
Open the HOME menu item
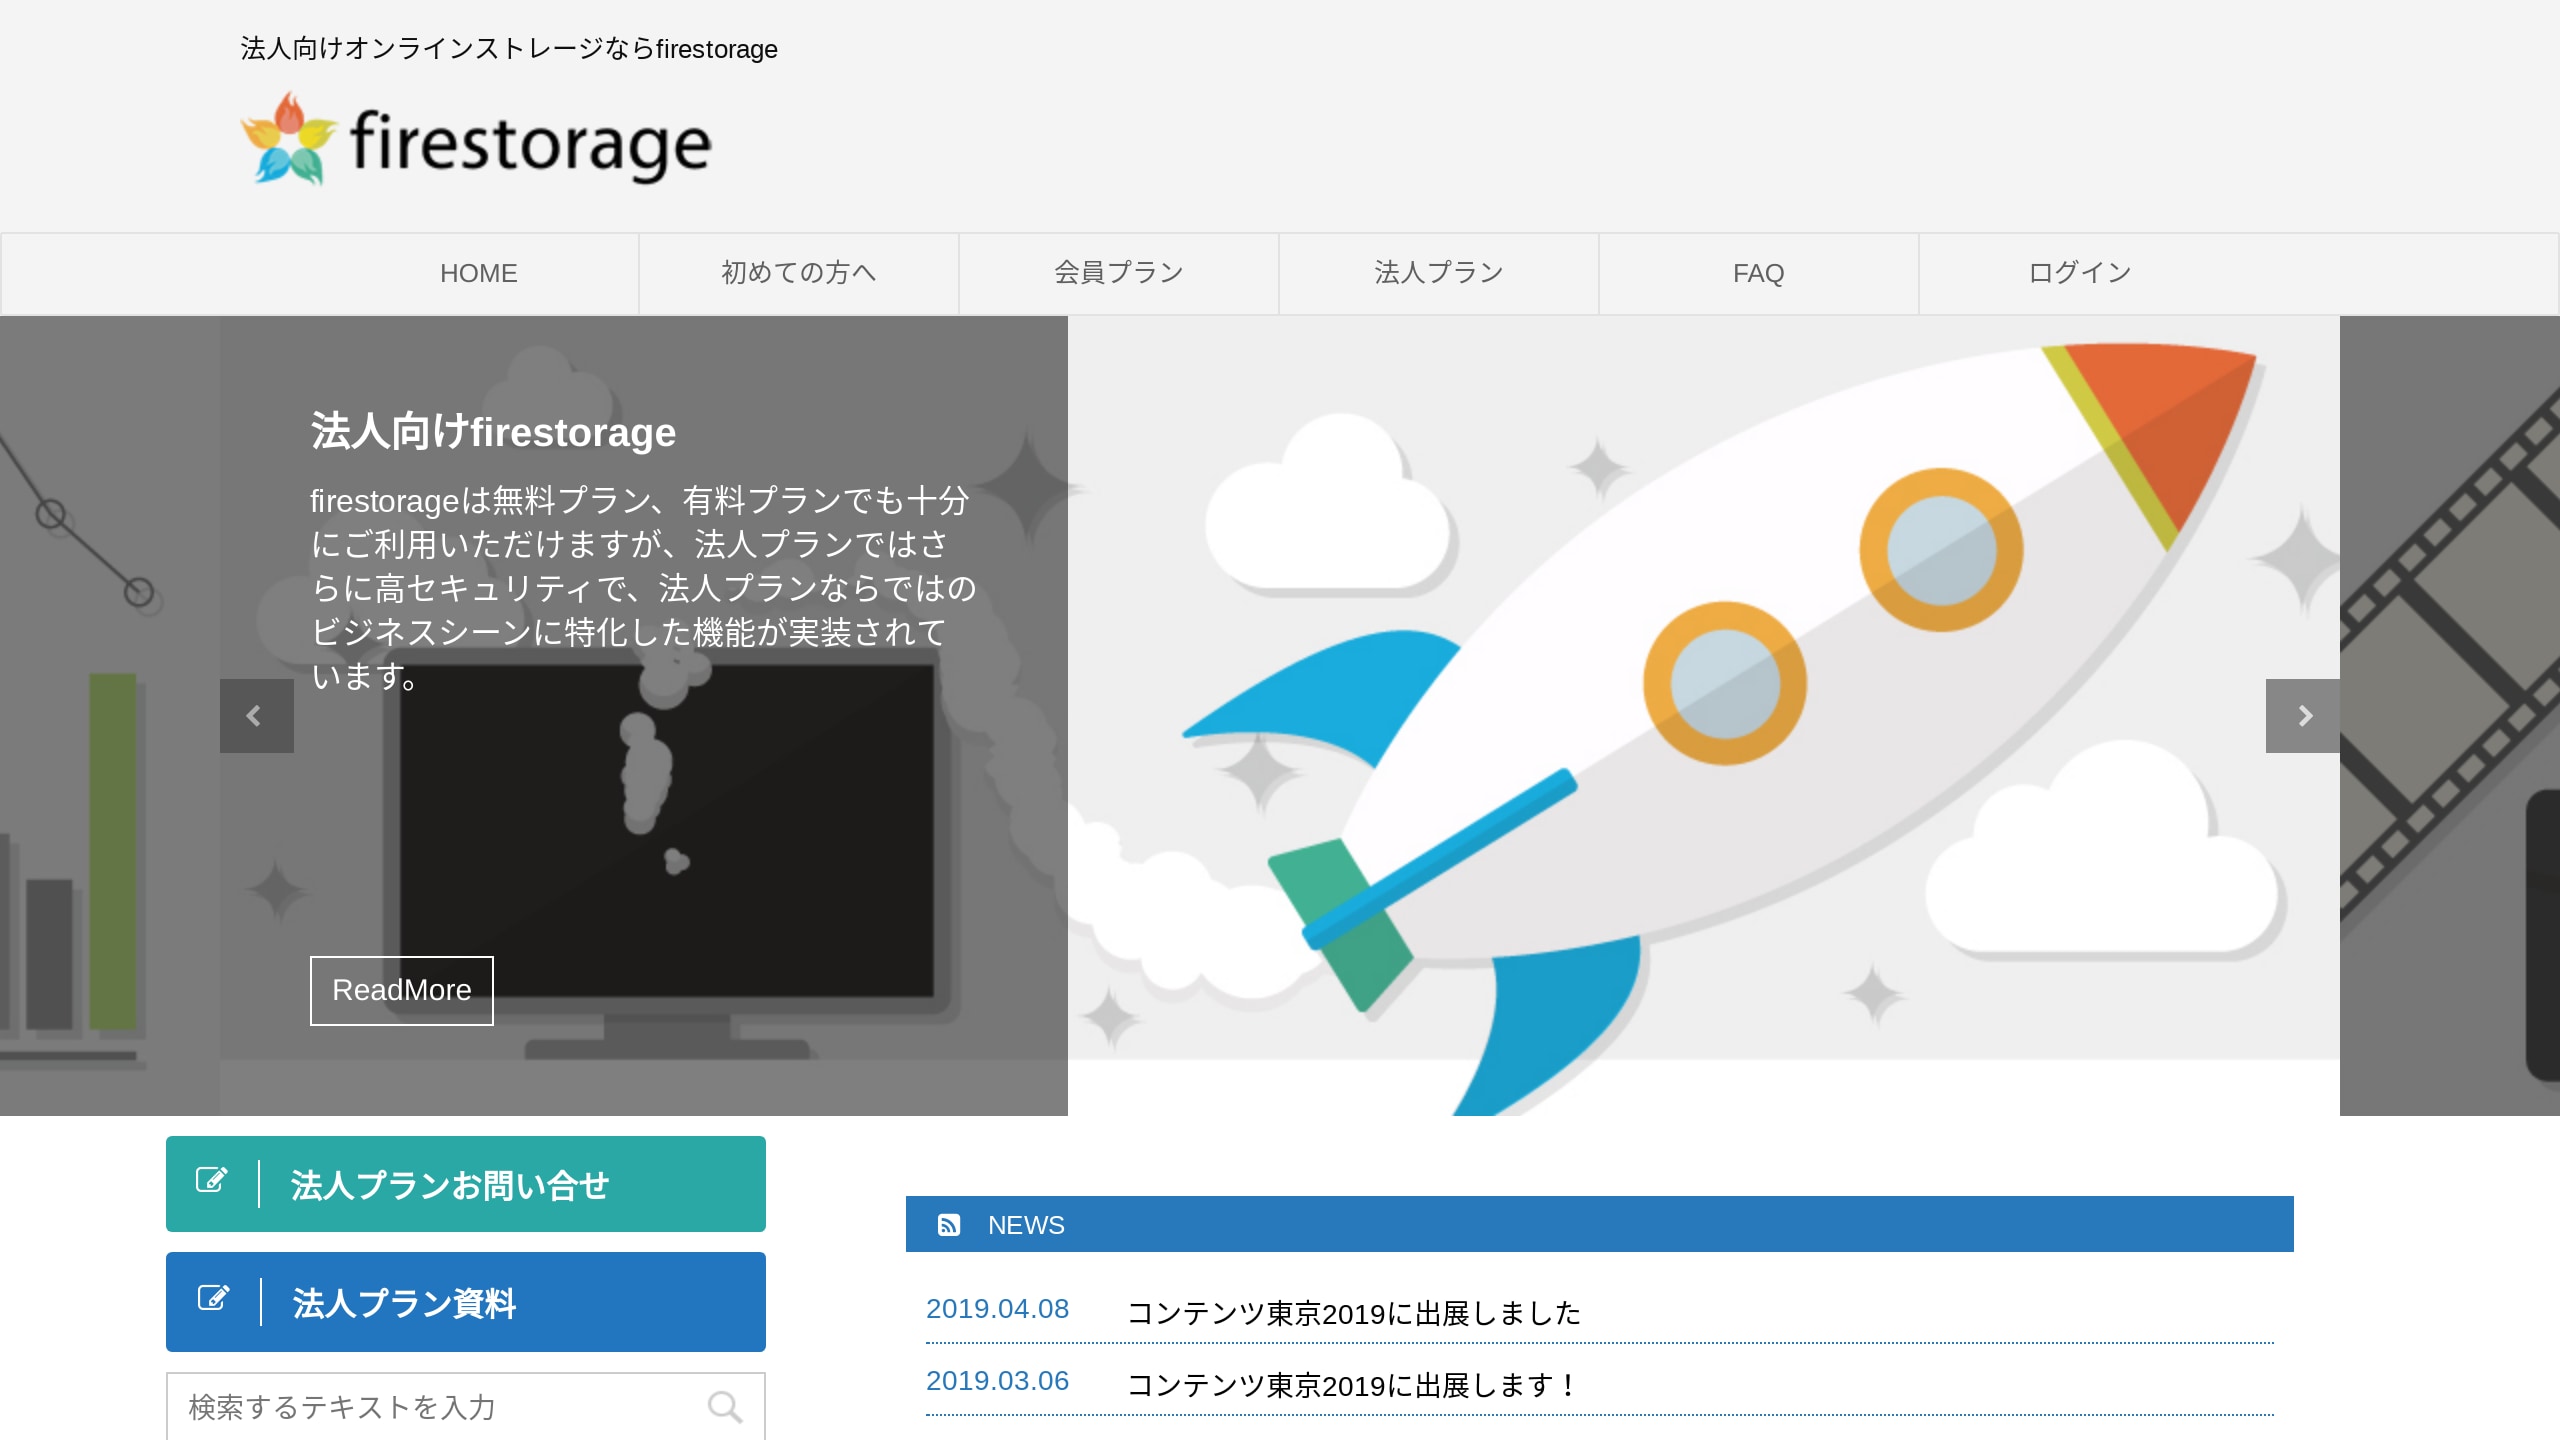point(478,273)
